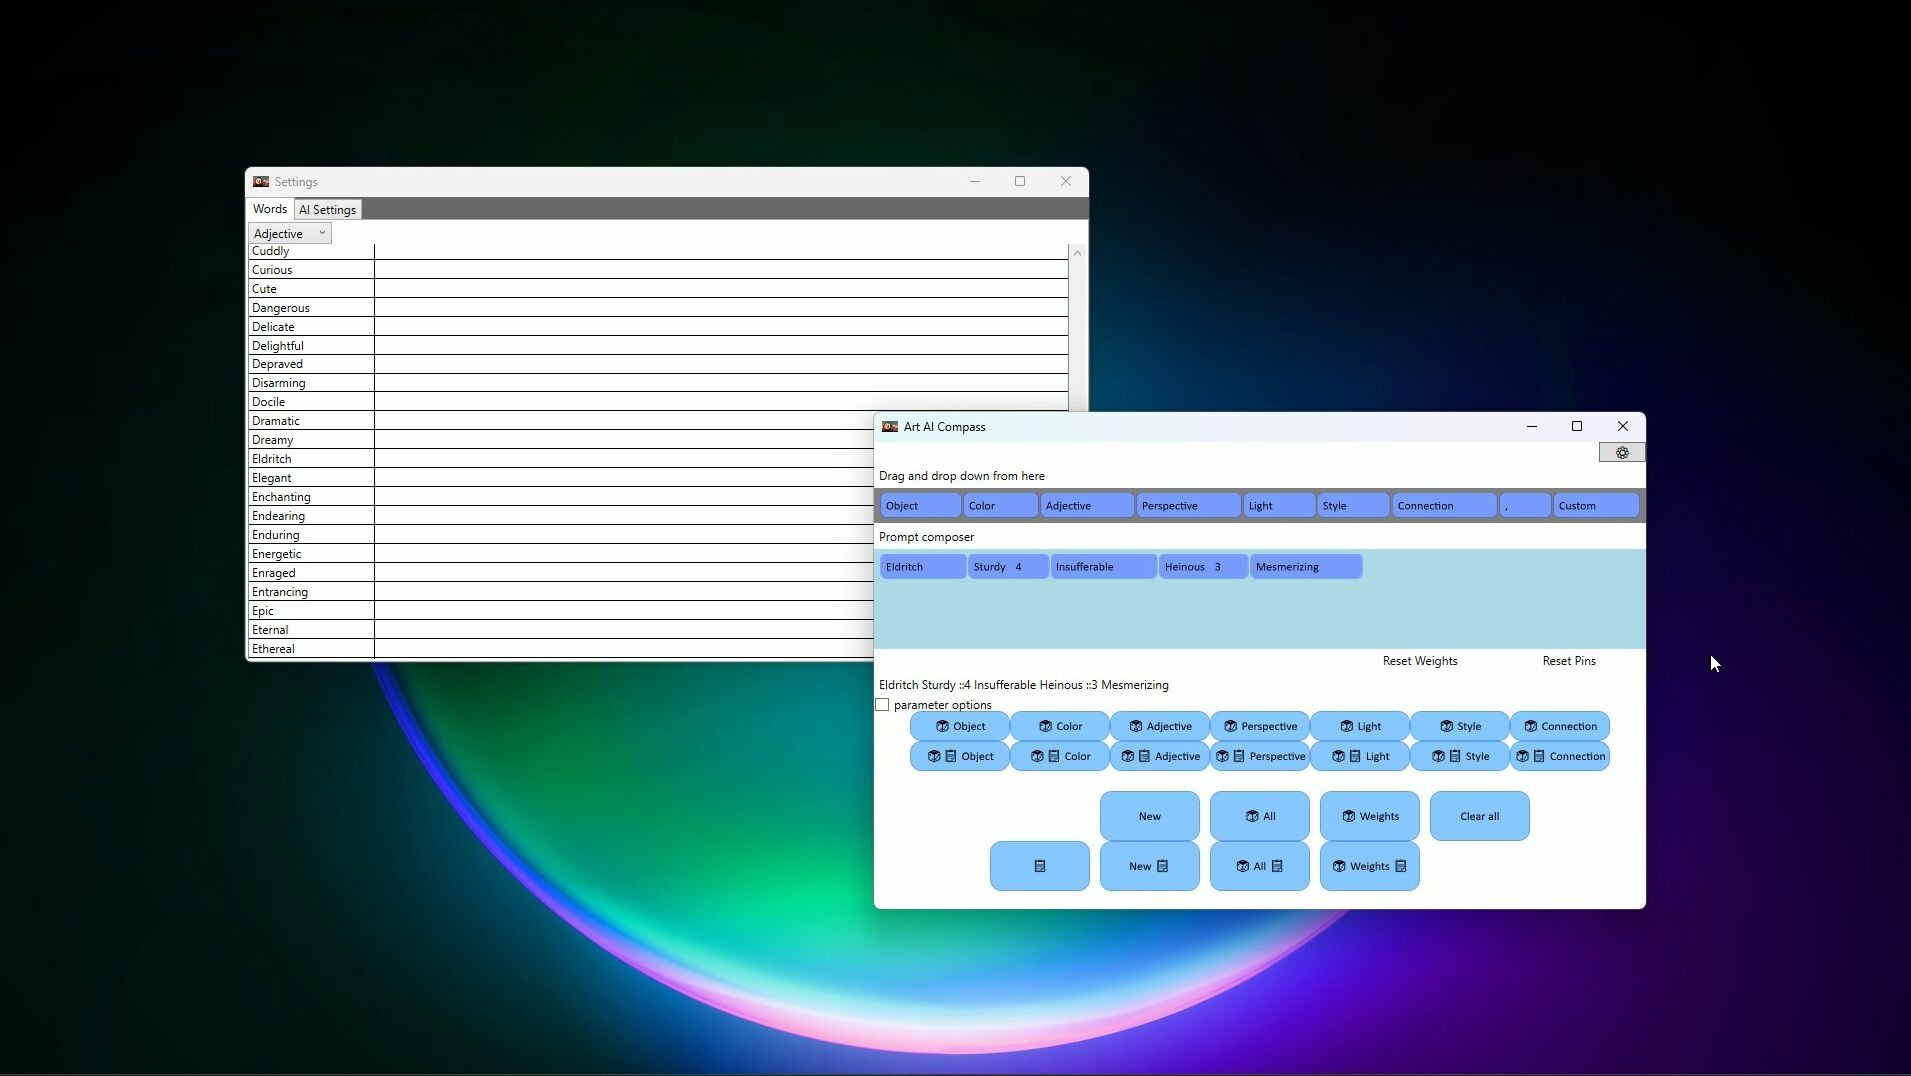
Task: Select the Words tab
Action: pyautogui.click(x=269, y=209)
